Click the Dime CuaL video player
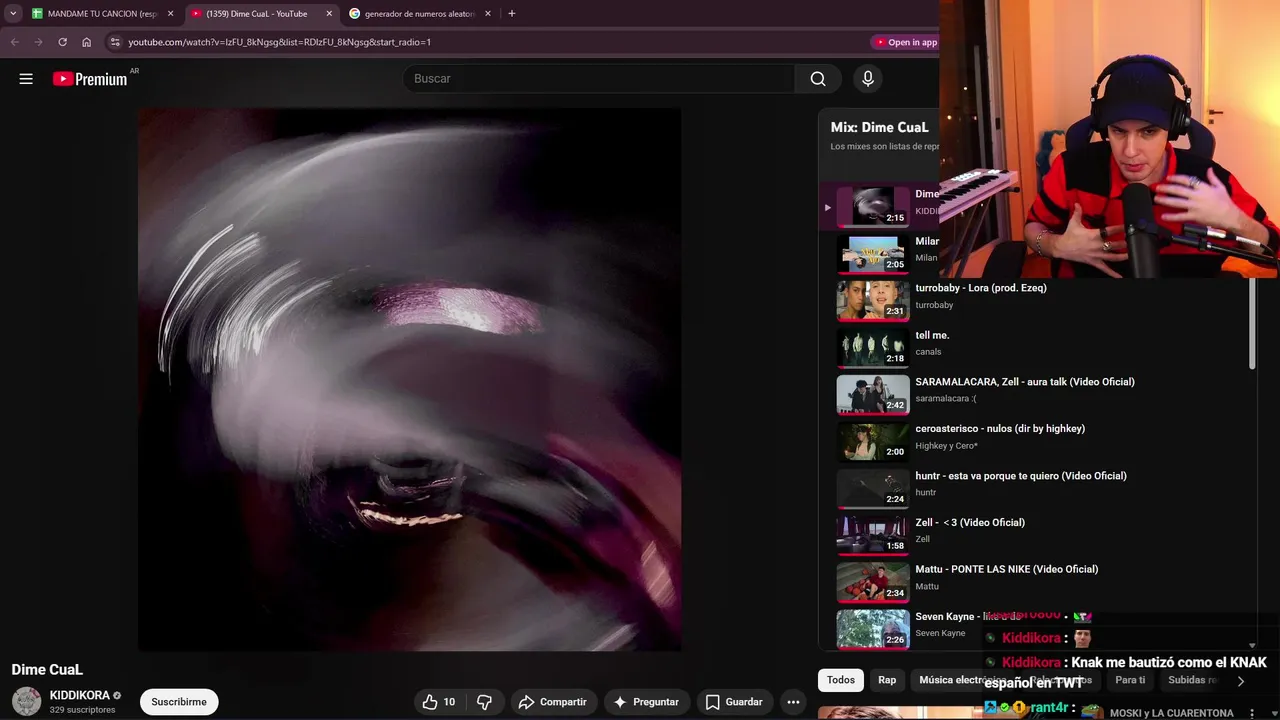The height and width of the screenshot is (720, 1280). pos(409,379)
